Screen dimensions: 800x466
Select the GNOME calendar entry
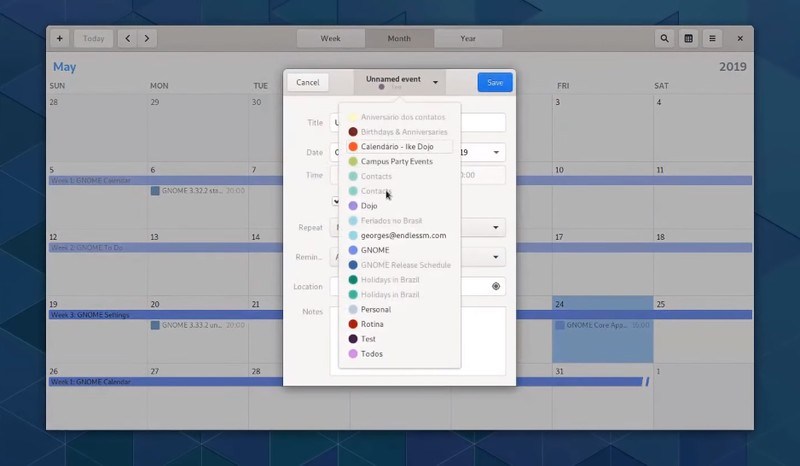pyautogui.click(x=399, y=250)
